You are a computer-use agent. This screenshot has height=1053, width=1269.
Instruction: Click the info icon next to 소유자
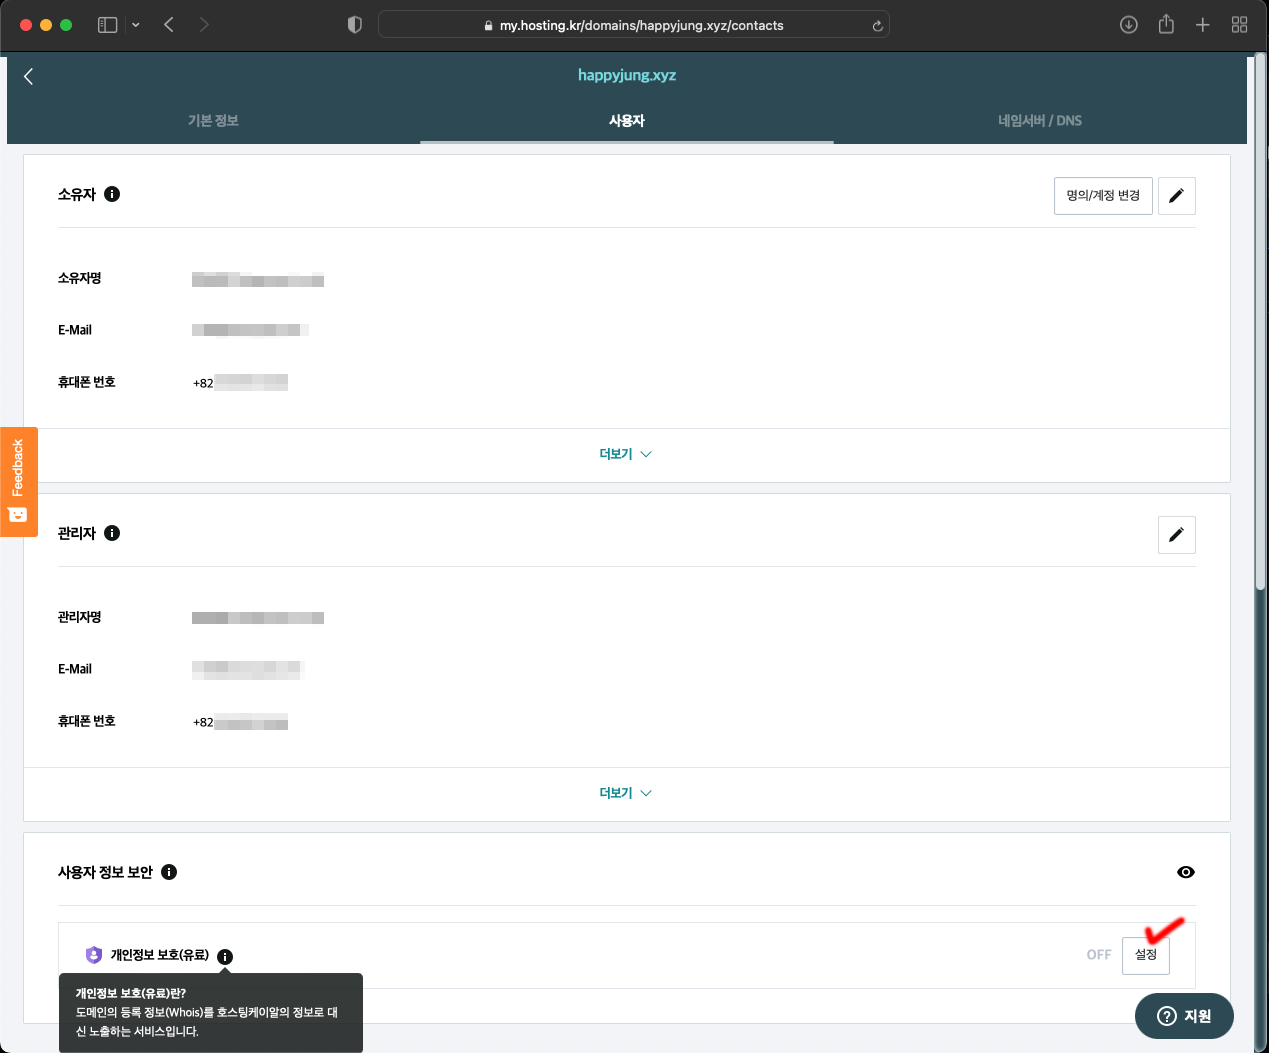pos(112,194)
